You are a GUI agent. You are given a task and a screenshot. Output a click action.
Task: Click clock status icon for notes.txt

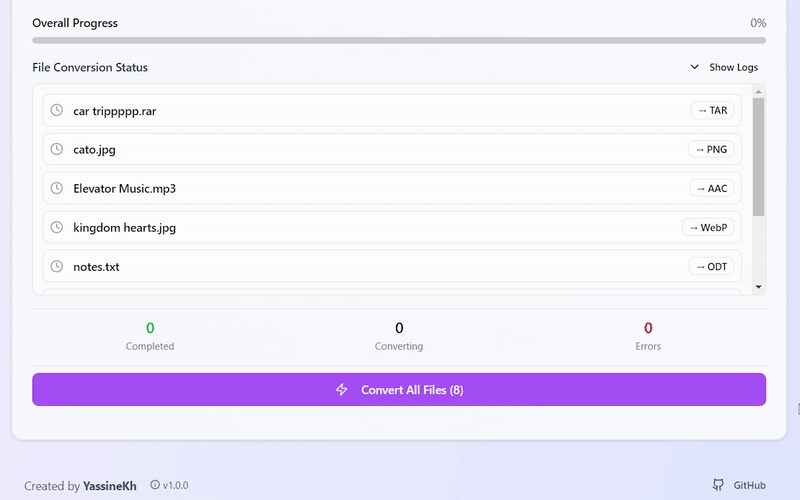57,266
